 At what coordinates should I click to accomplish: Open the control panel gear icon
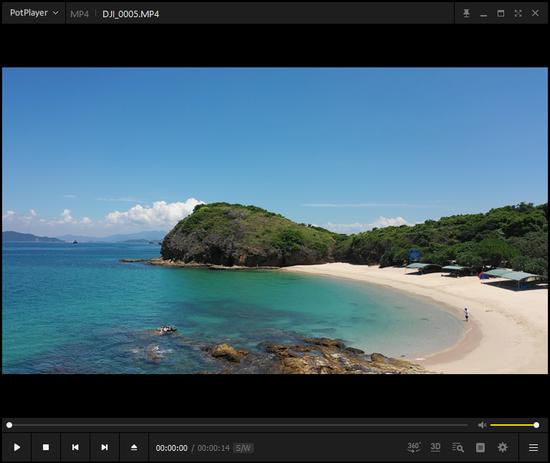point(503,447)
